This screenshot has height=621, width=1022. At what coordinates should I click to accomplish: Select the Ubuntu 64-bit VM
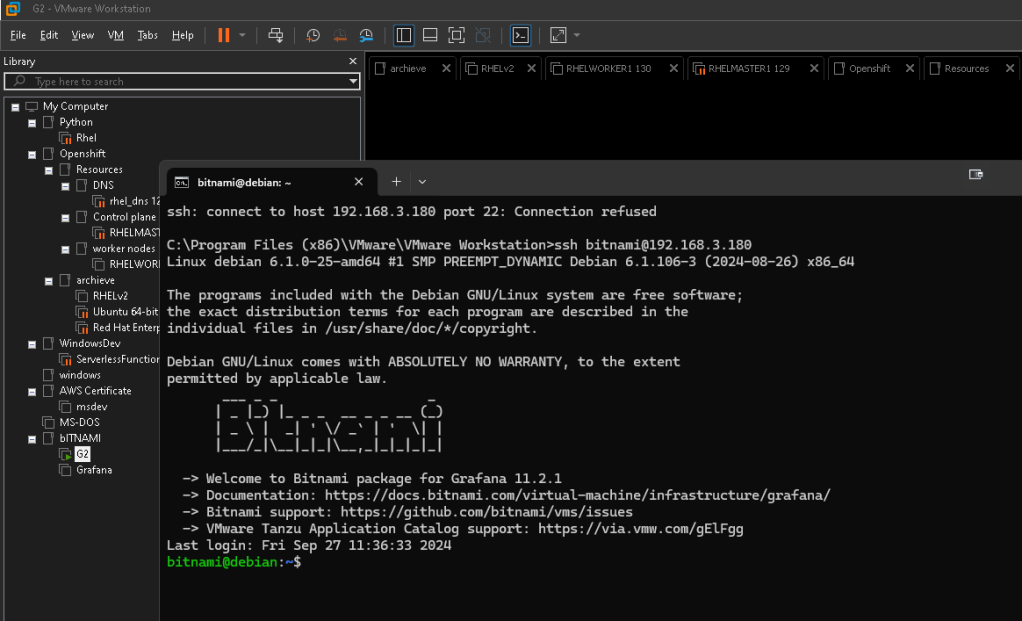[124, 311]
